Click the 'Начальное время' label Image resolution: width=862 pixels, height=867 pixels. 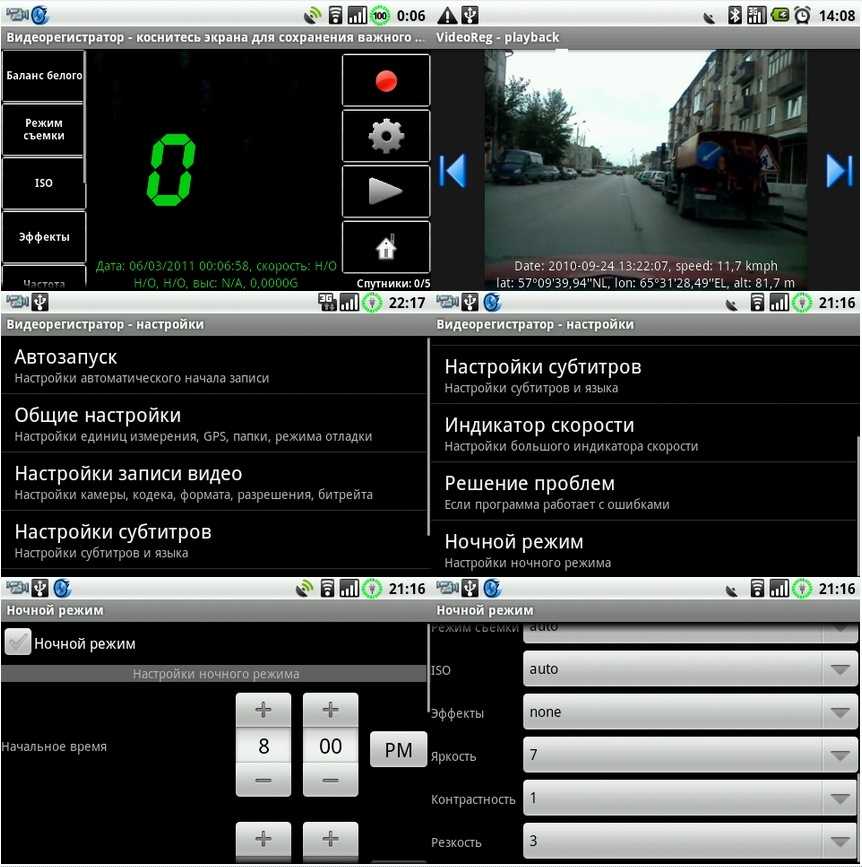point(54,746)
